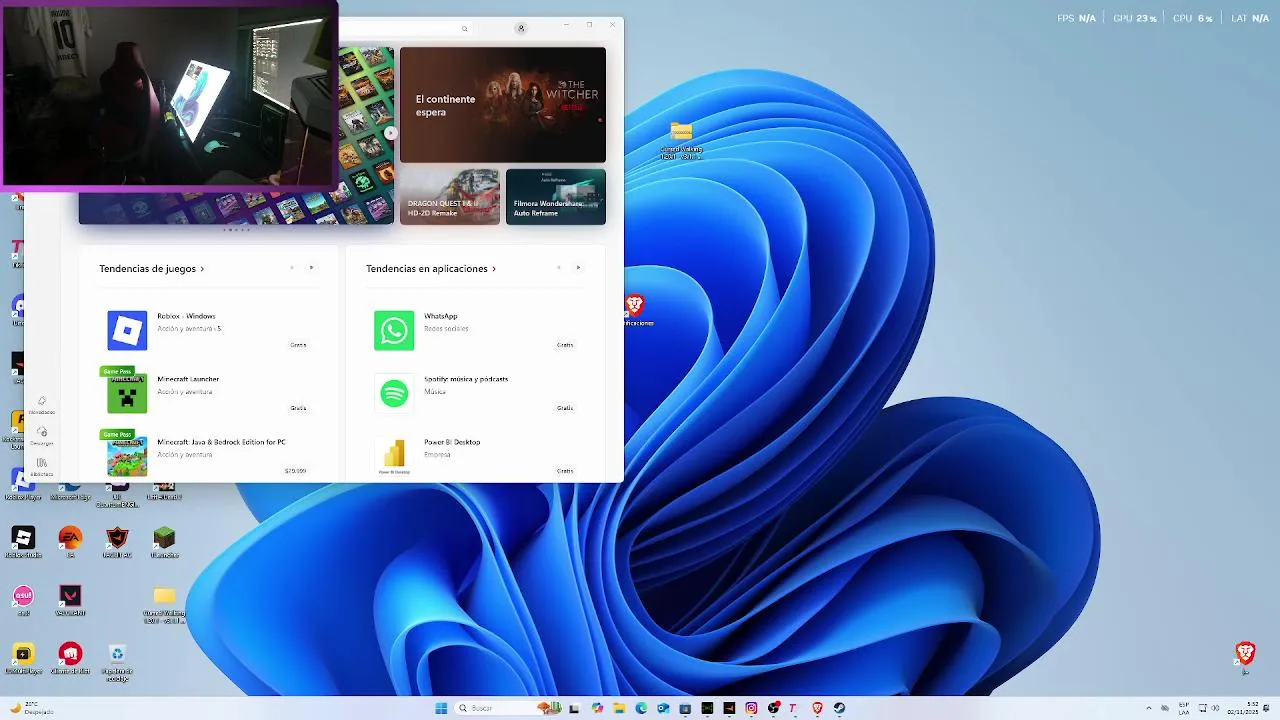Open the FACEIT AC desktop shortcut
The image size is (1280, 720).
click(117, 538)
